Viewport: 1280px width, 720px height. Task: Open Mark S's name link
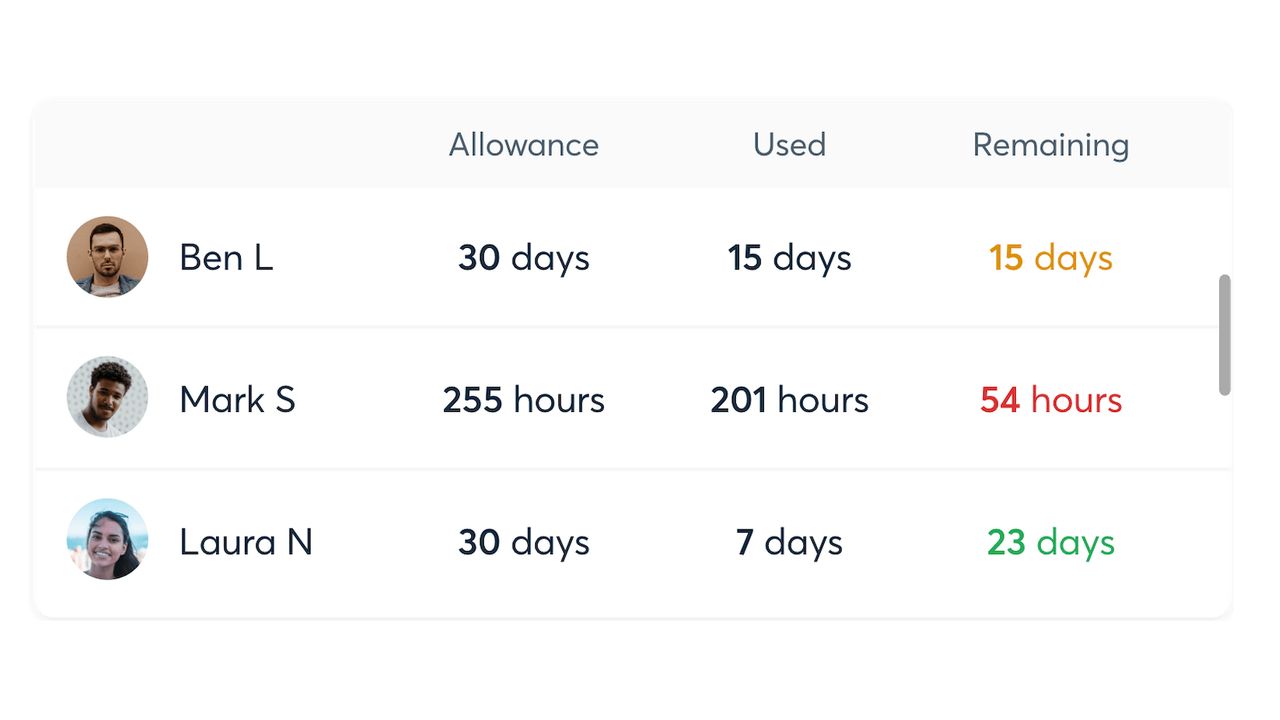tap(237, 400)
